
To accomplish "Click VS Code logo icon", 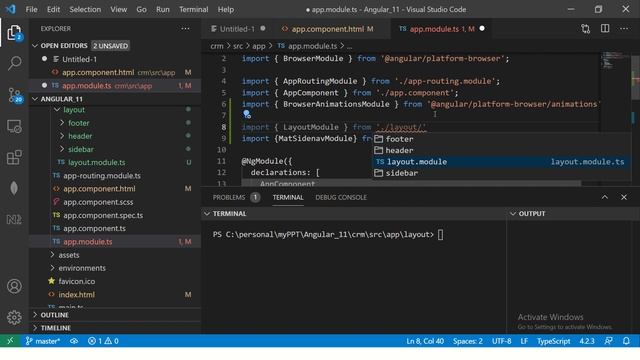I will click(11, 9).
